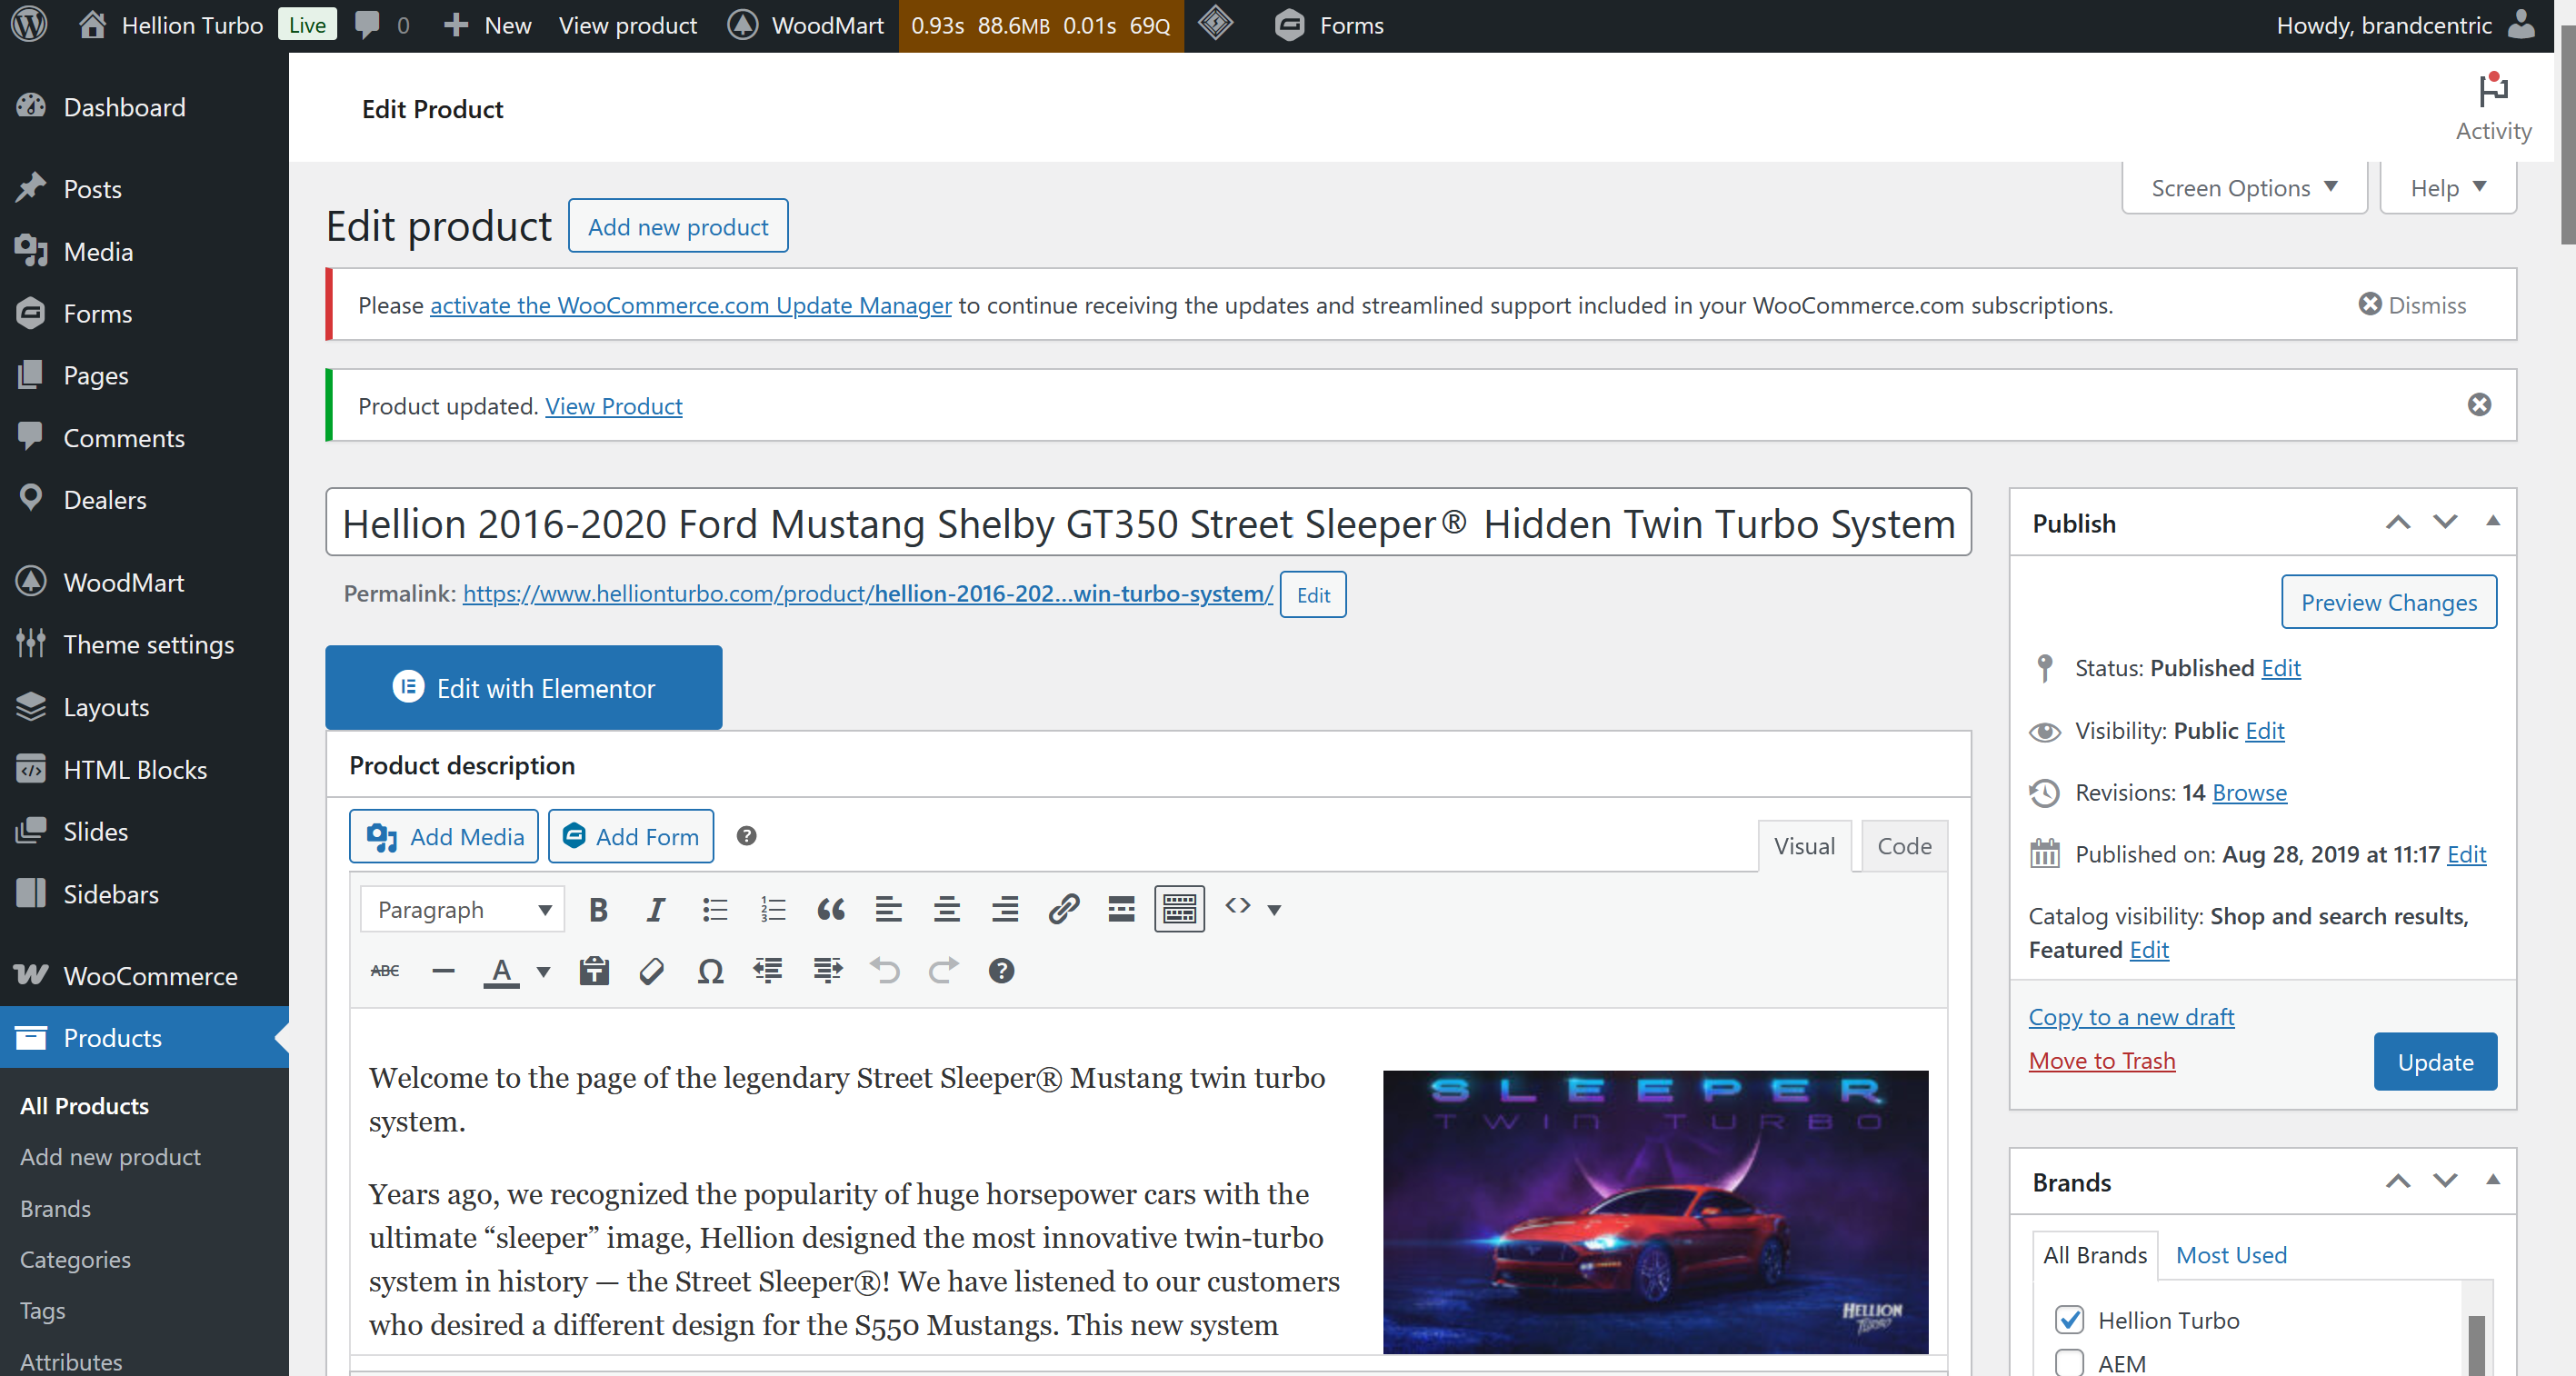Screen dimensions: 2576x1376
Task: Close the Product updated notice
Action: coord(2479,405)
